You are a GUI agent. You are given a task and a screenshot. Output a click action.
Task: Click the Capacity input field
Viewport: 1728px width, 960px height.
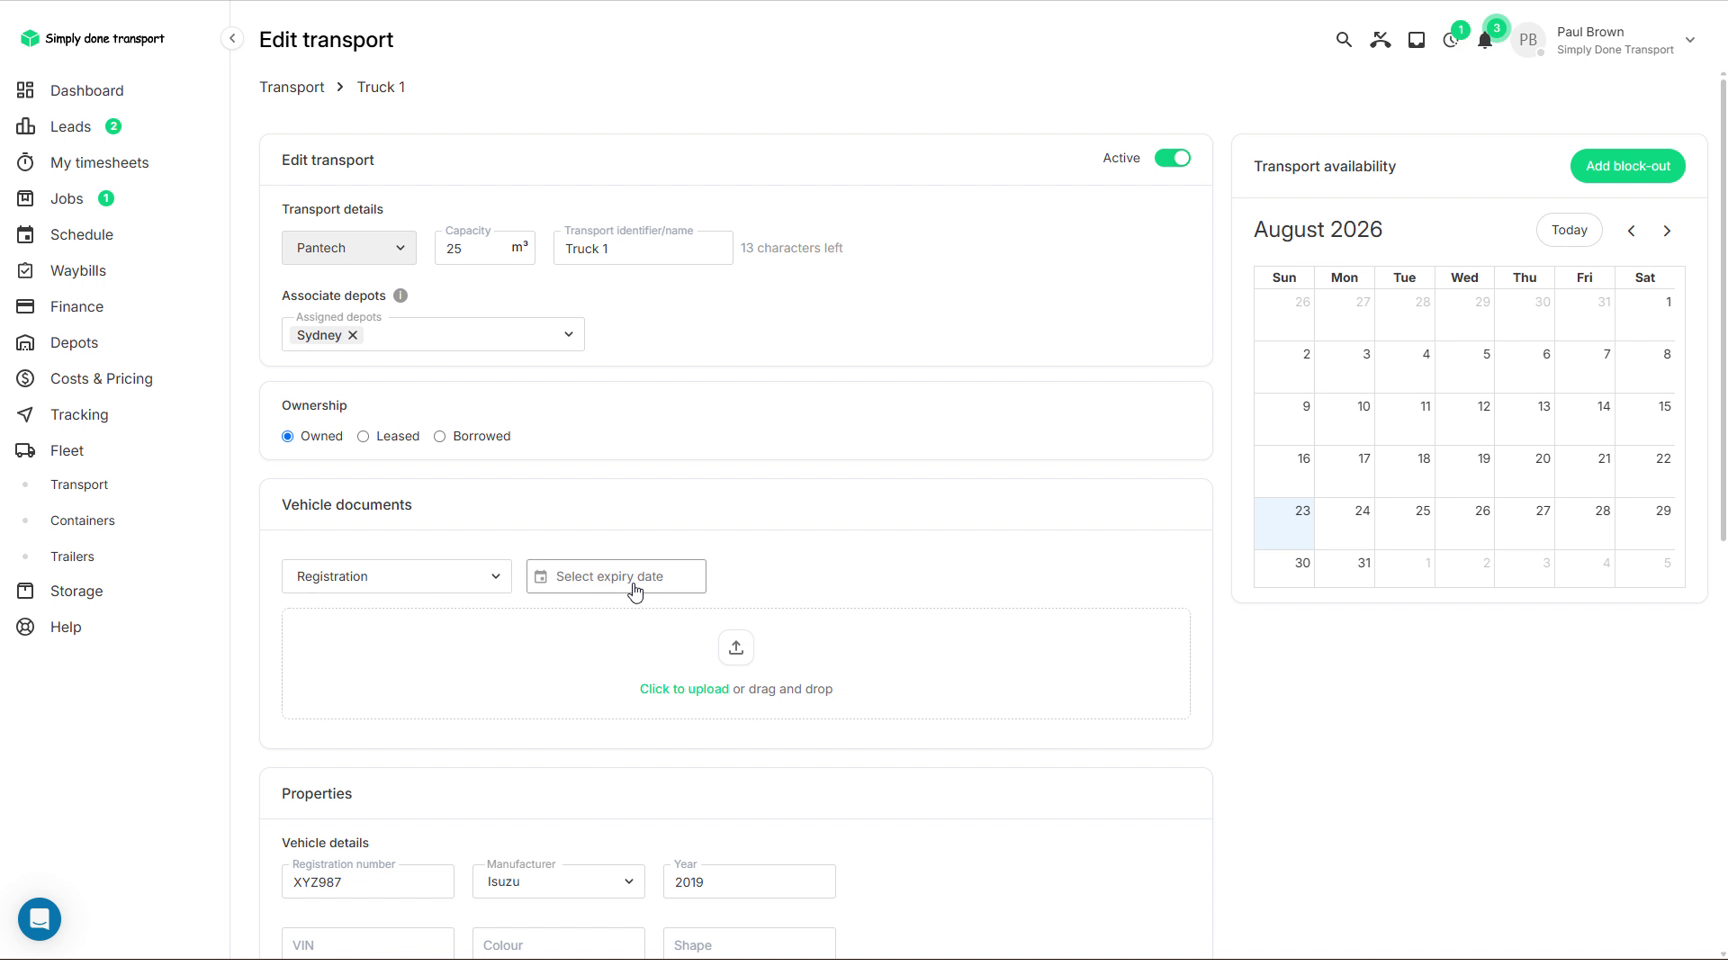(485, 248)
